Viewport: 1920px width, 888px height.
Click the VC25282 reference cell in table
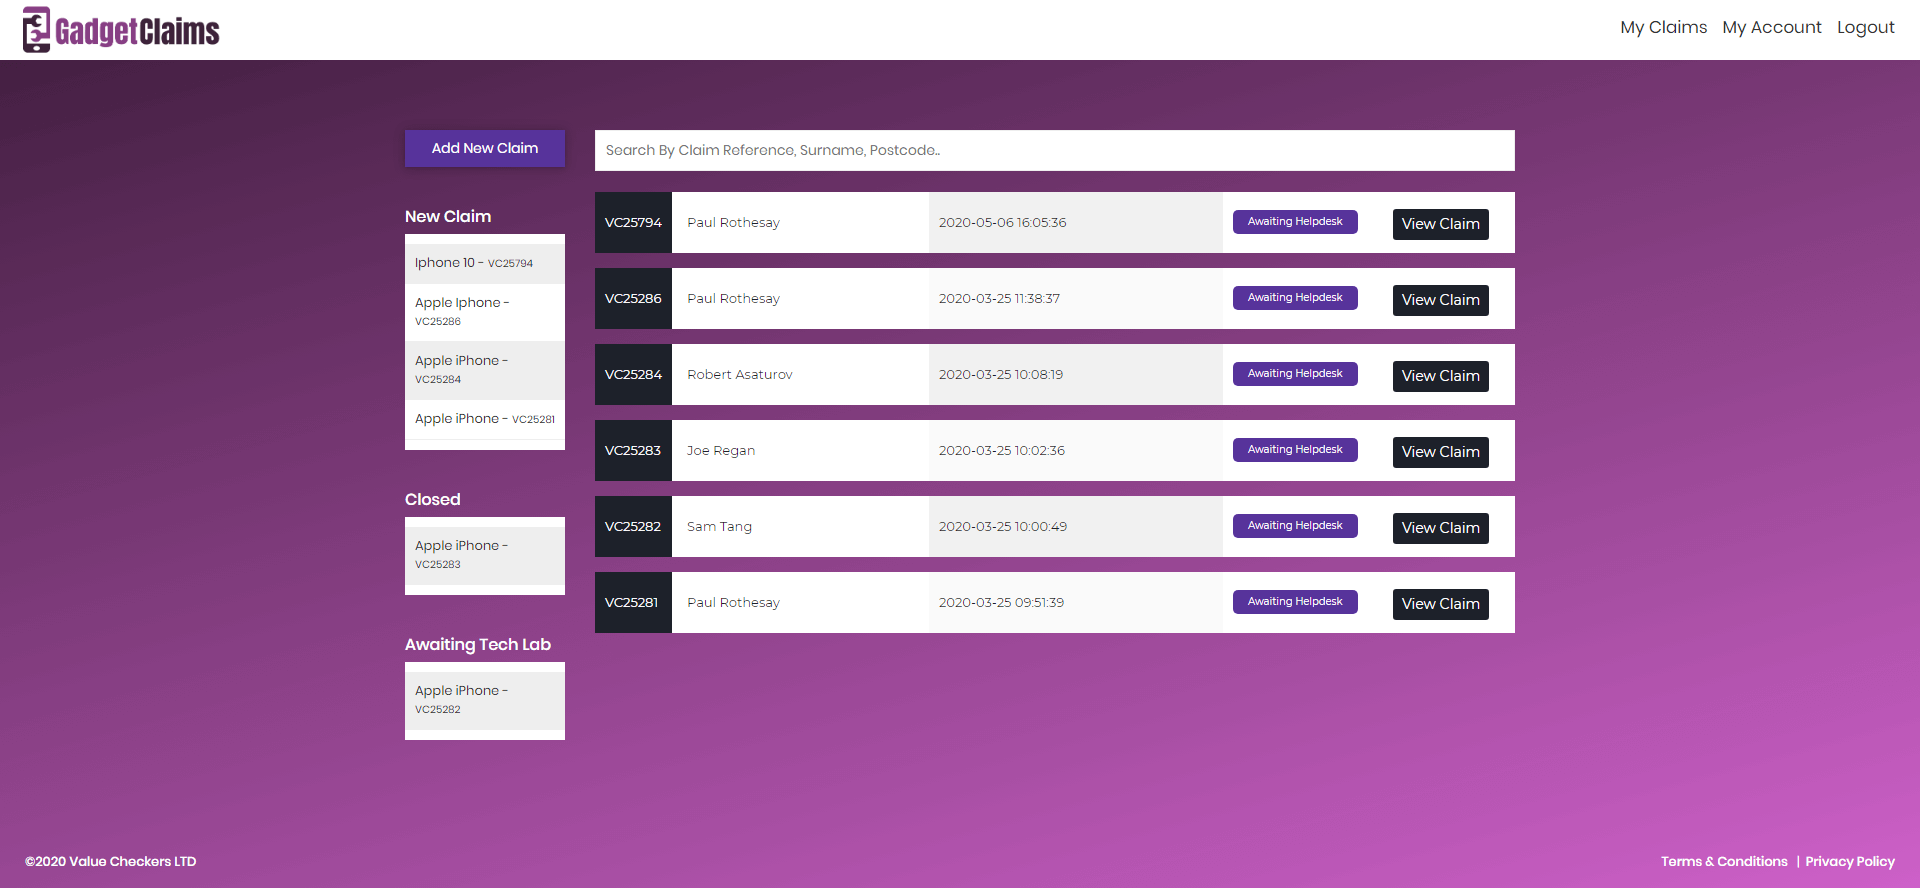point(633,527)
